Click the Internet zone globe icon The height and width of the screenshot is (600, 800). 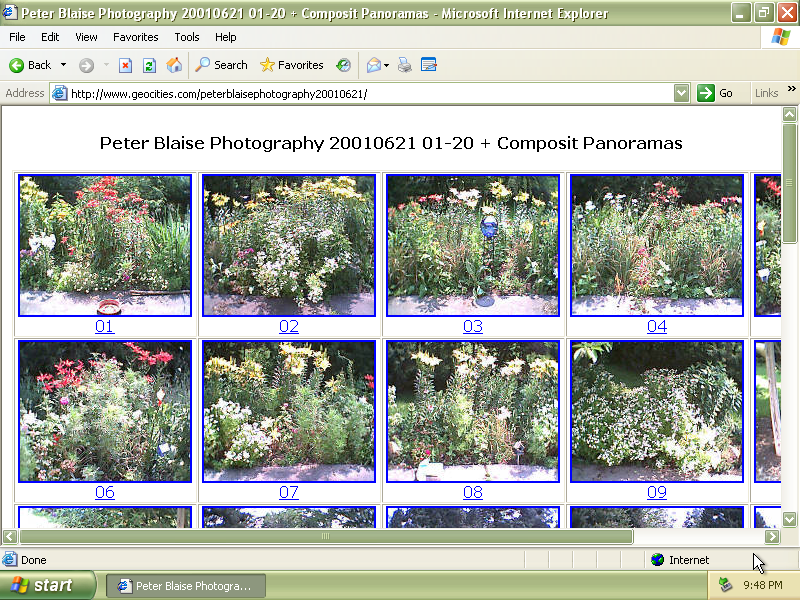tap(658, 560)
